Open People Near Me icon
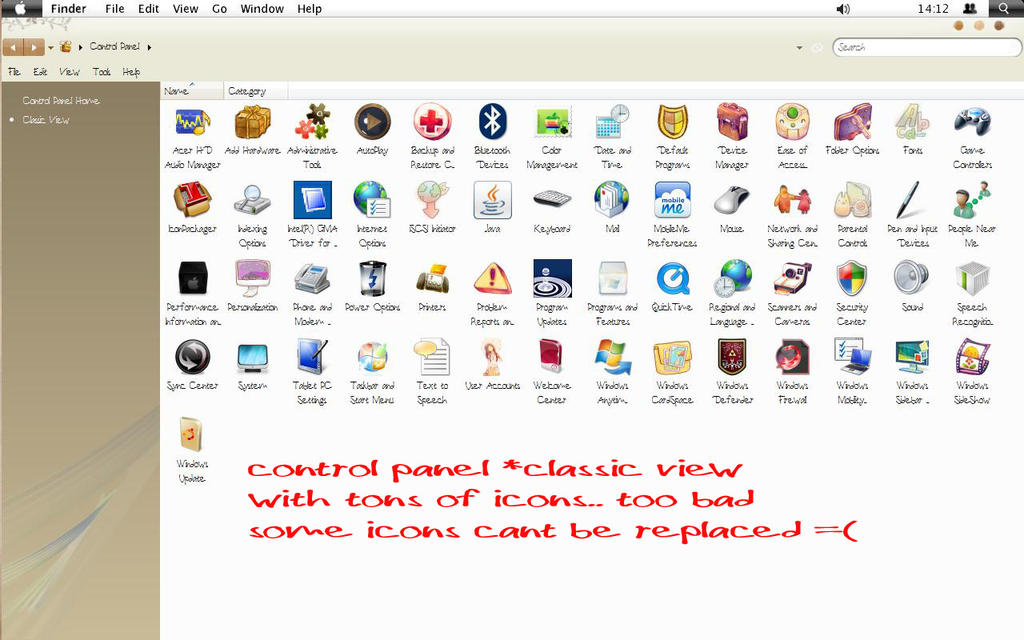 972,200
